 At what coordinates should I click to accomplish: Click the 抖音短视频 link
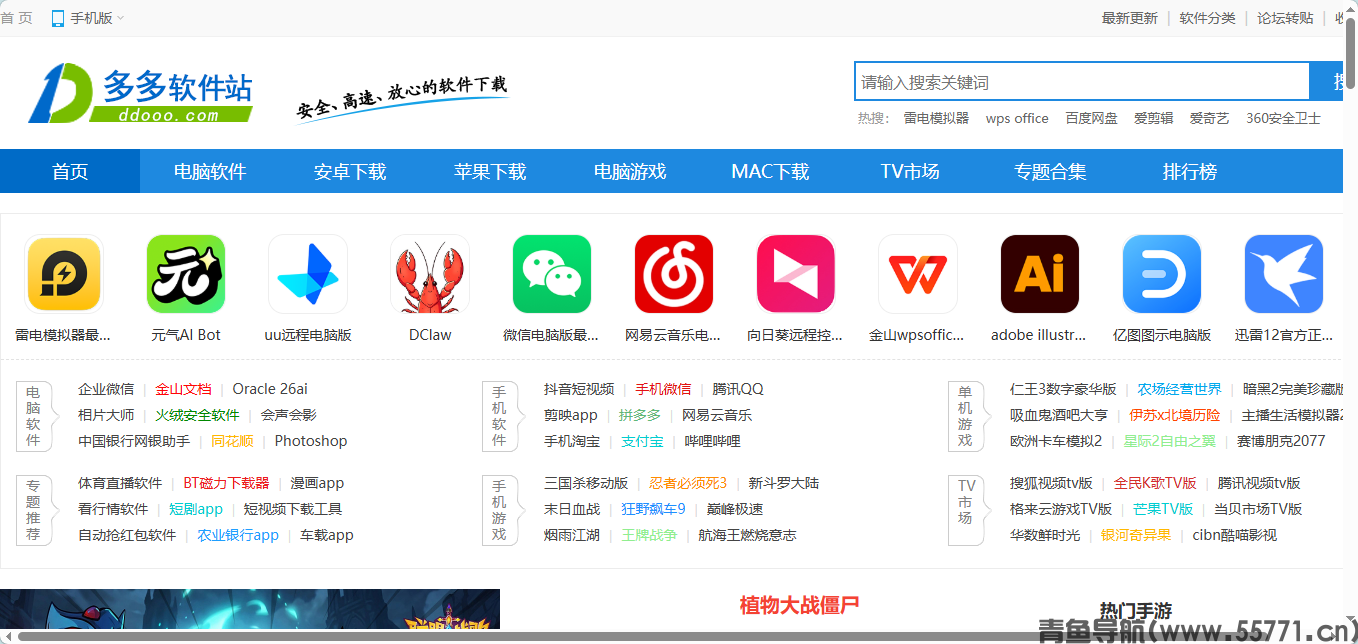(x=579, y=389)
